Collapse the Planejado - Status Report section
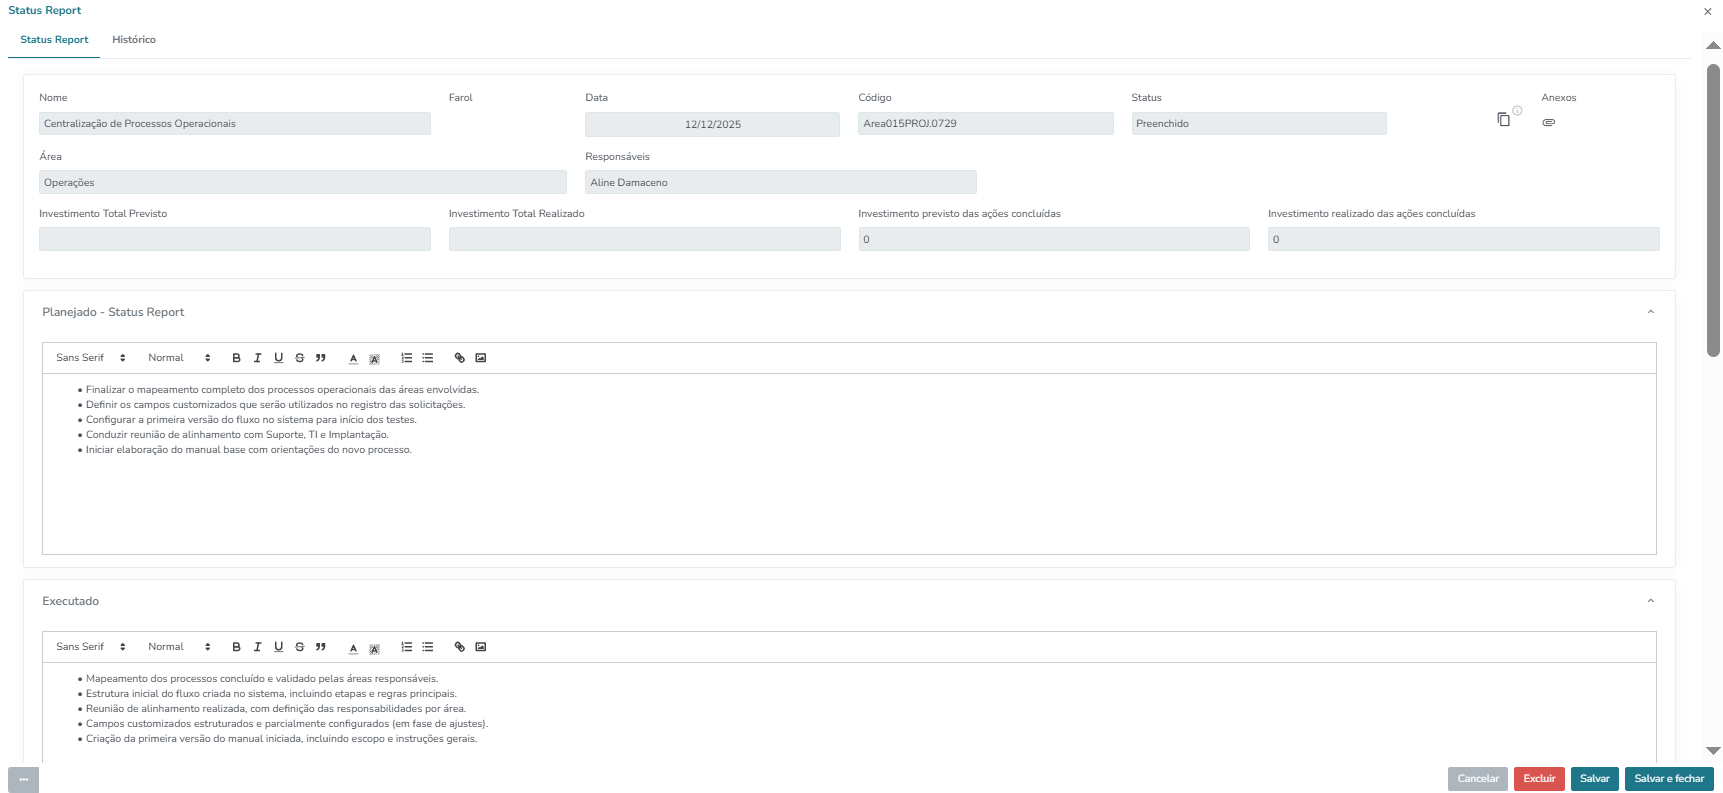 1651,312
